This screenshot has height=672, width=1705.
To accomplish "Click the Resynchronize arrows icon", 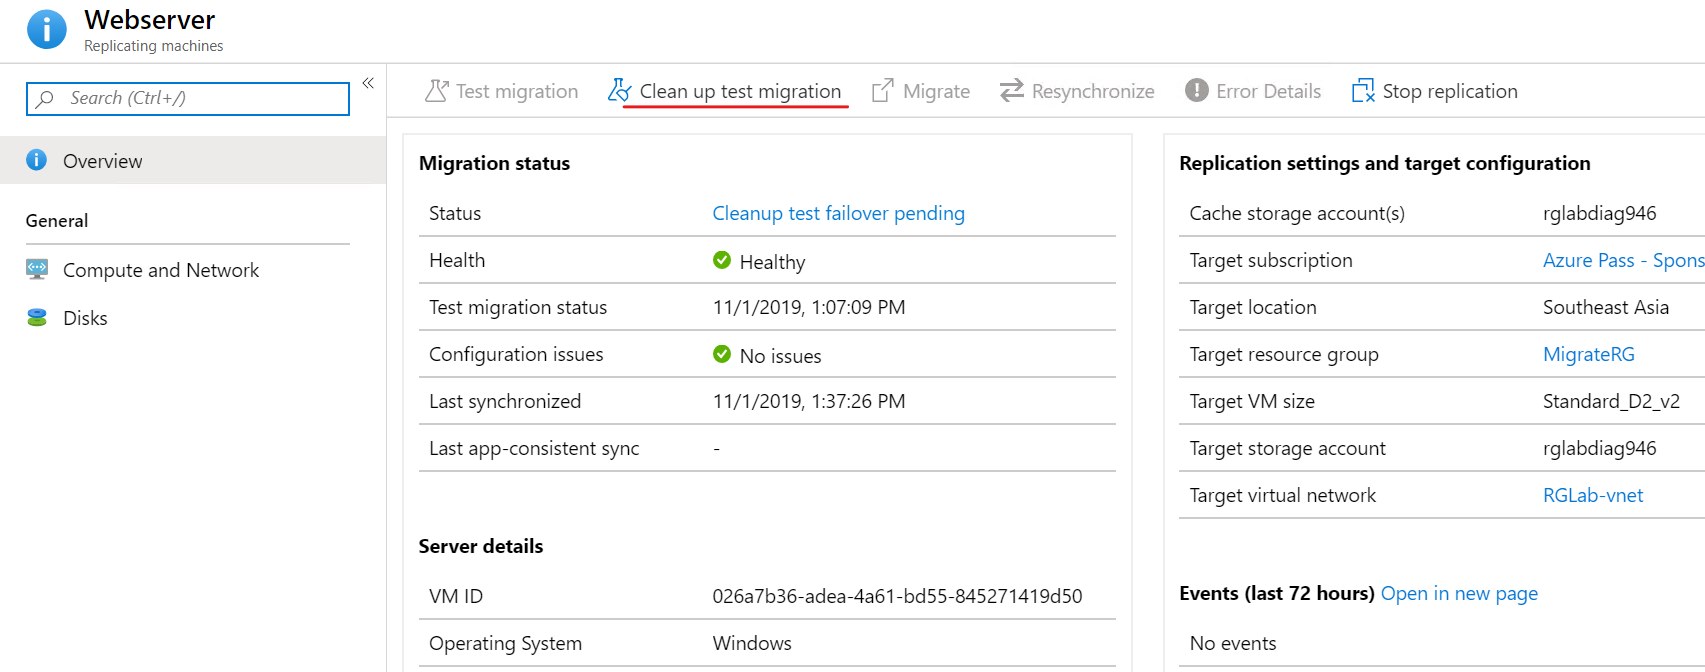I will pos(1012,91).
